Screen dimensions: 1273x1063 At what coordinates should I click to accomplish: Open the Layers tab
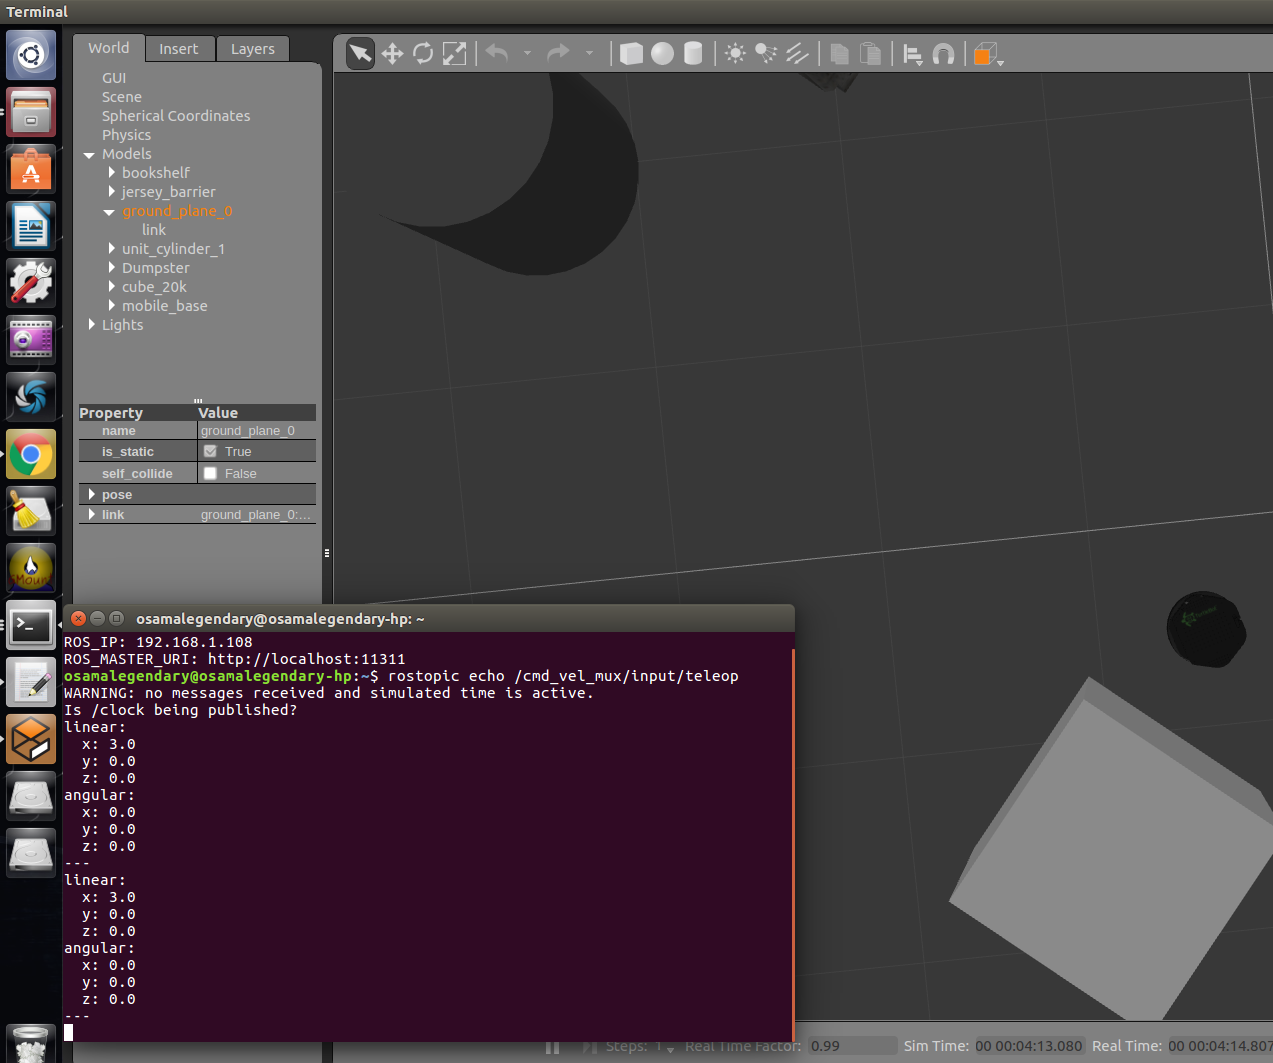(x=252, y=48)
